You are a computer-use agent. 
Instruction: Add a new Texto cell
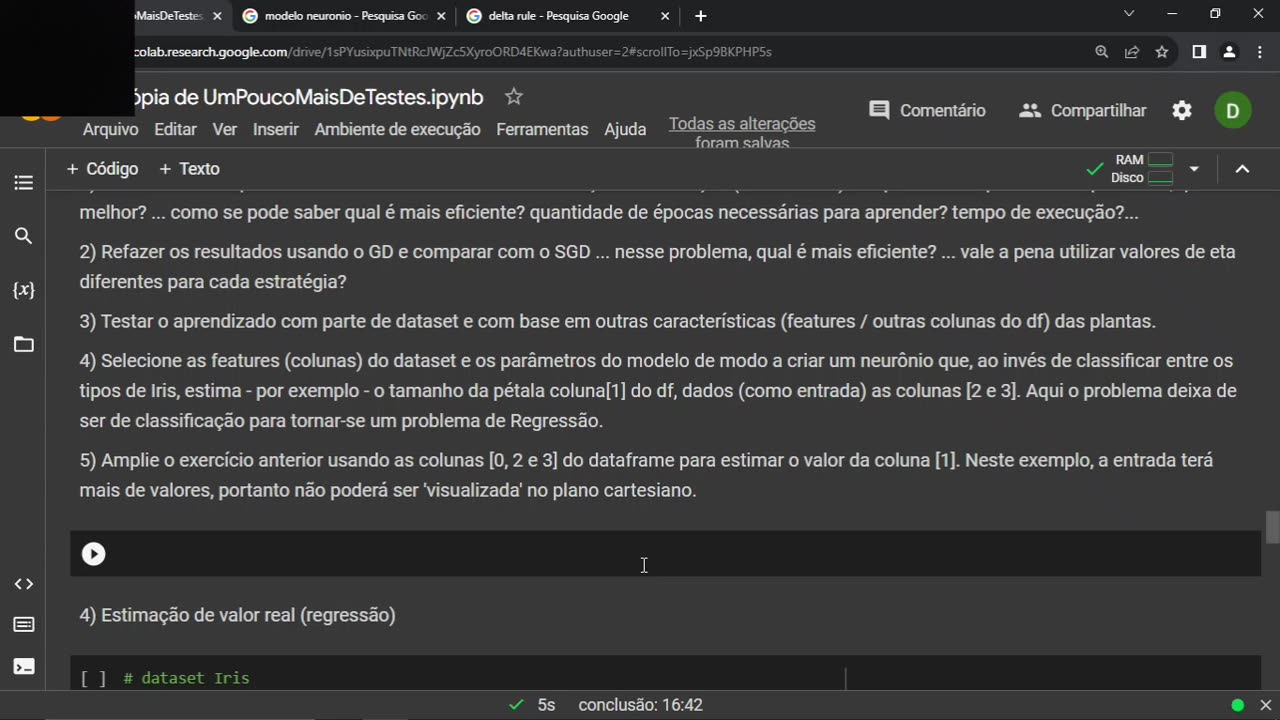click(x=189, y=169)
